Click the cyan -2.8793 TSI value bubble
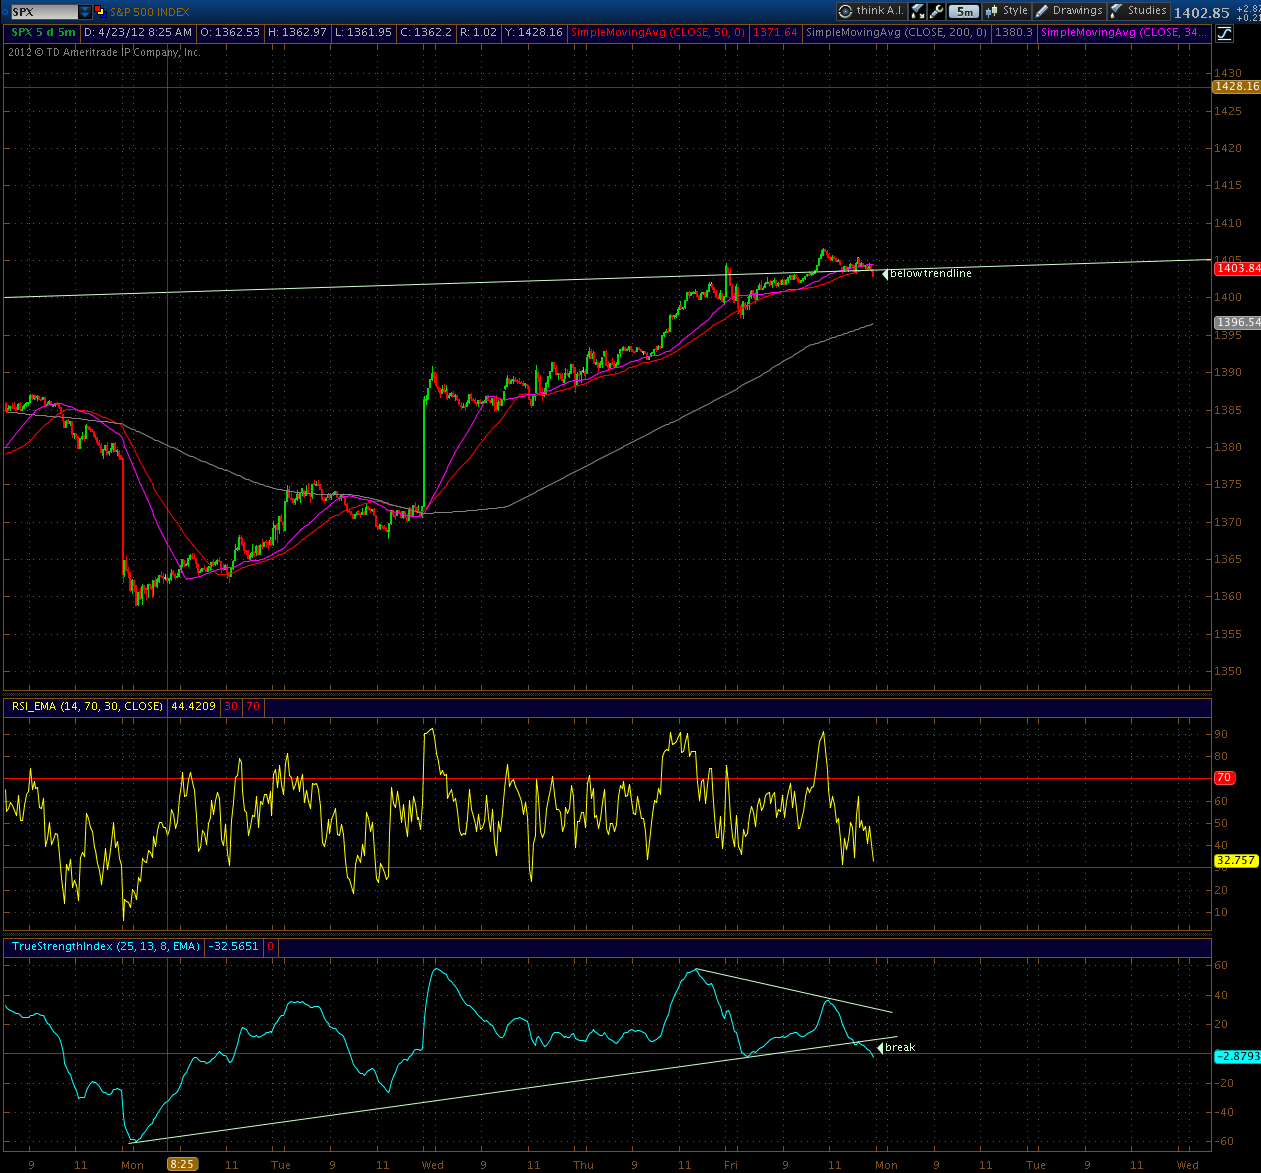The width and height of the screenshot is (1261, 1173). tap(1236, 1056)
